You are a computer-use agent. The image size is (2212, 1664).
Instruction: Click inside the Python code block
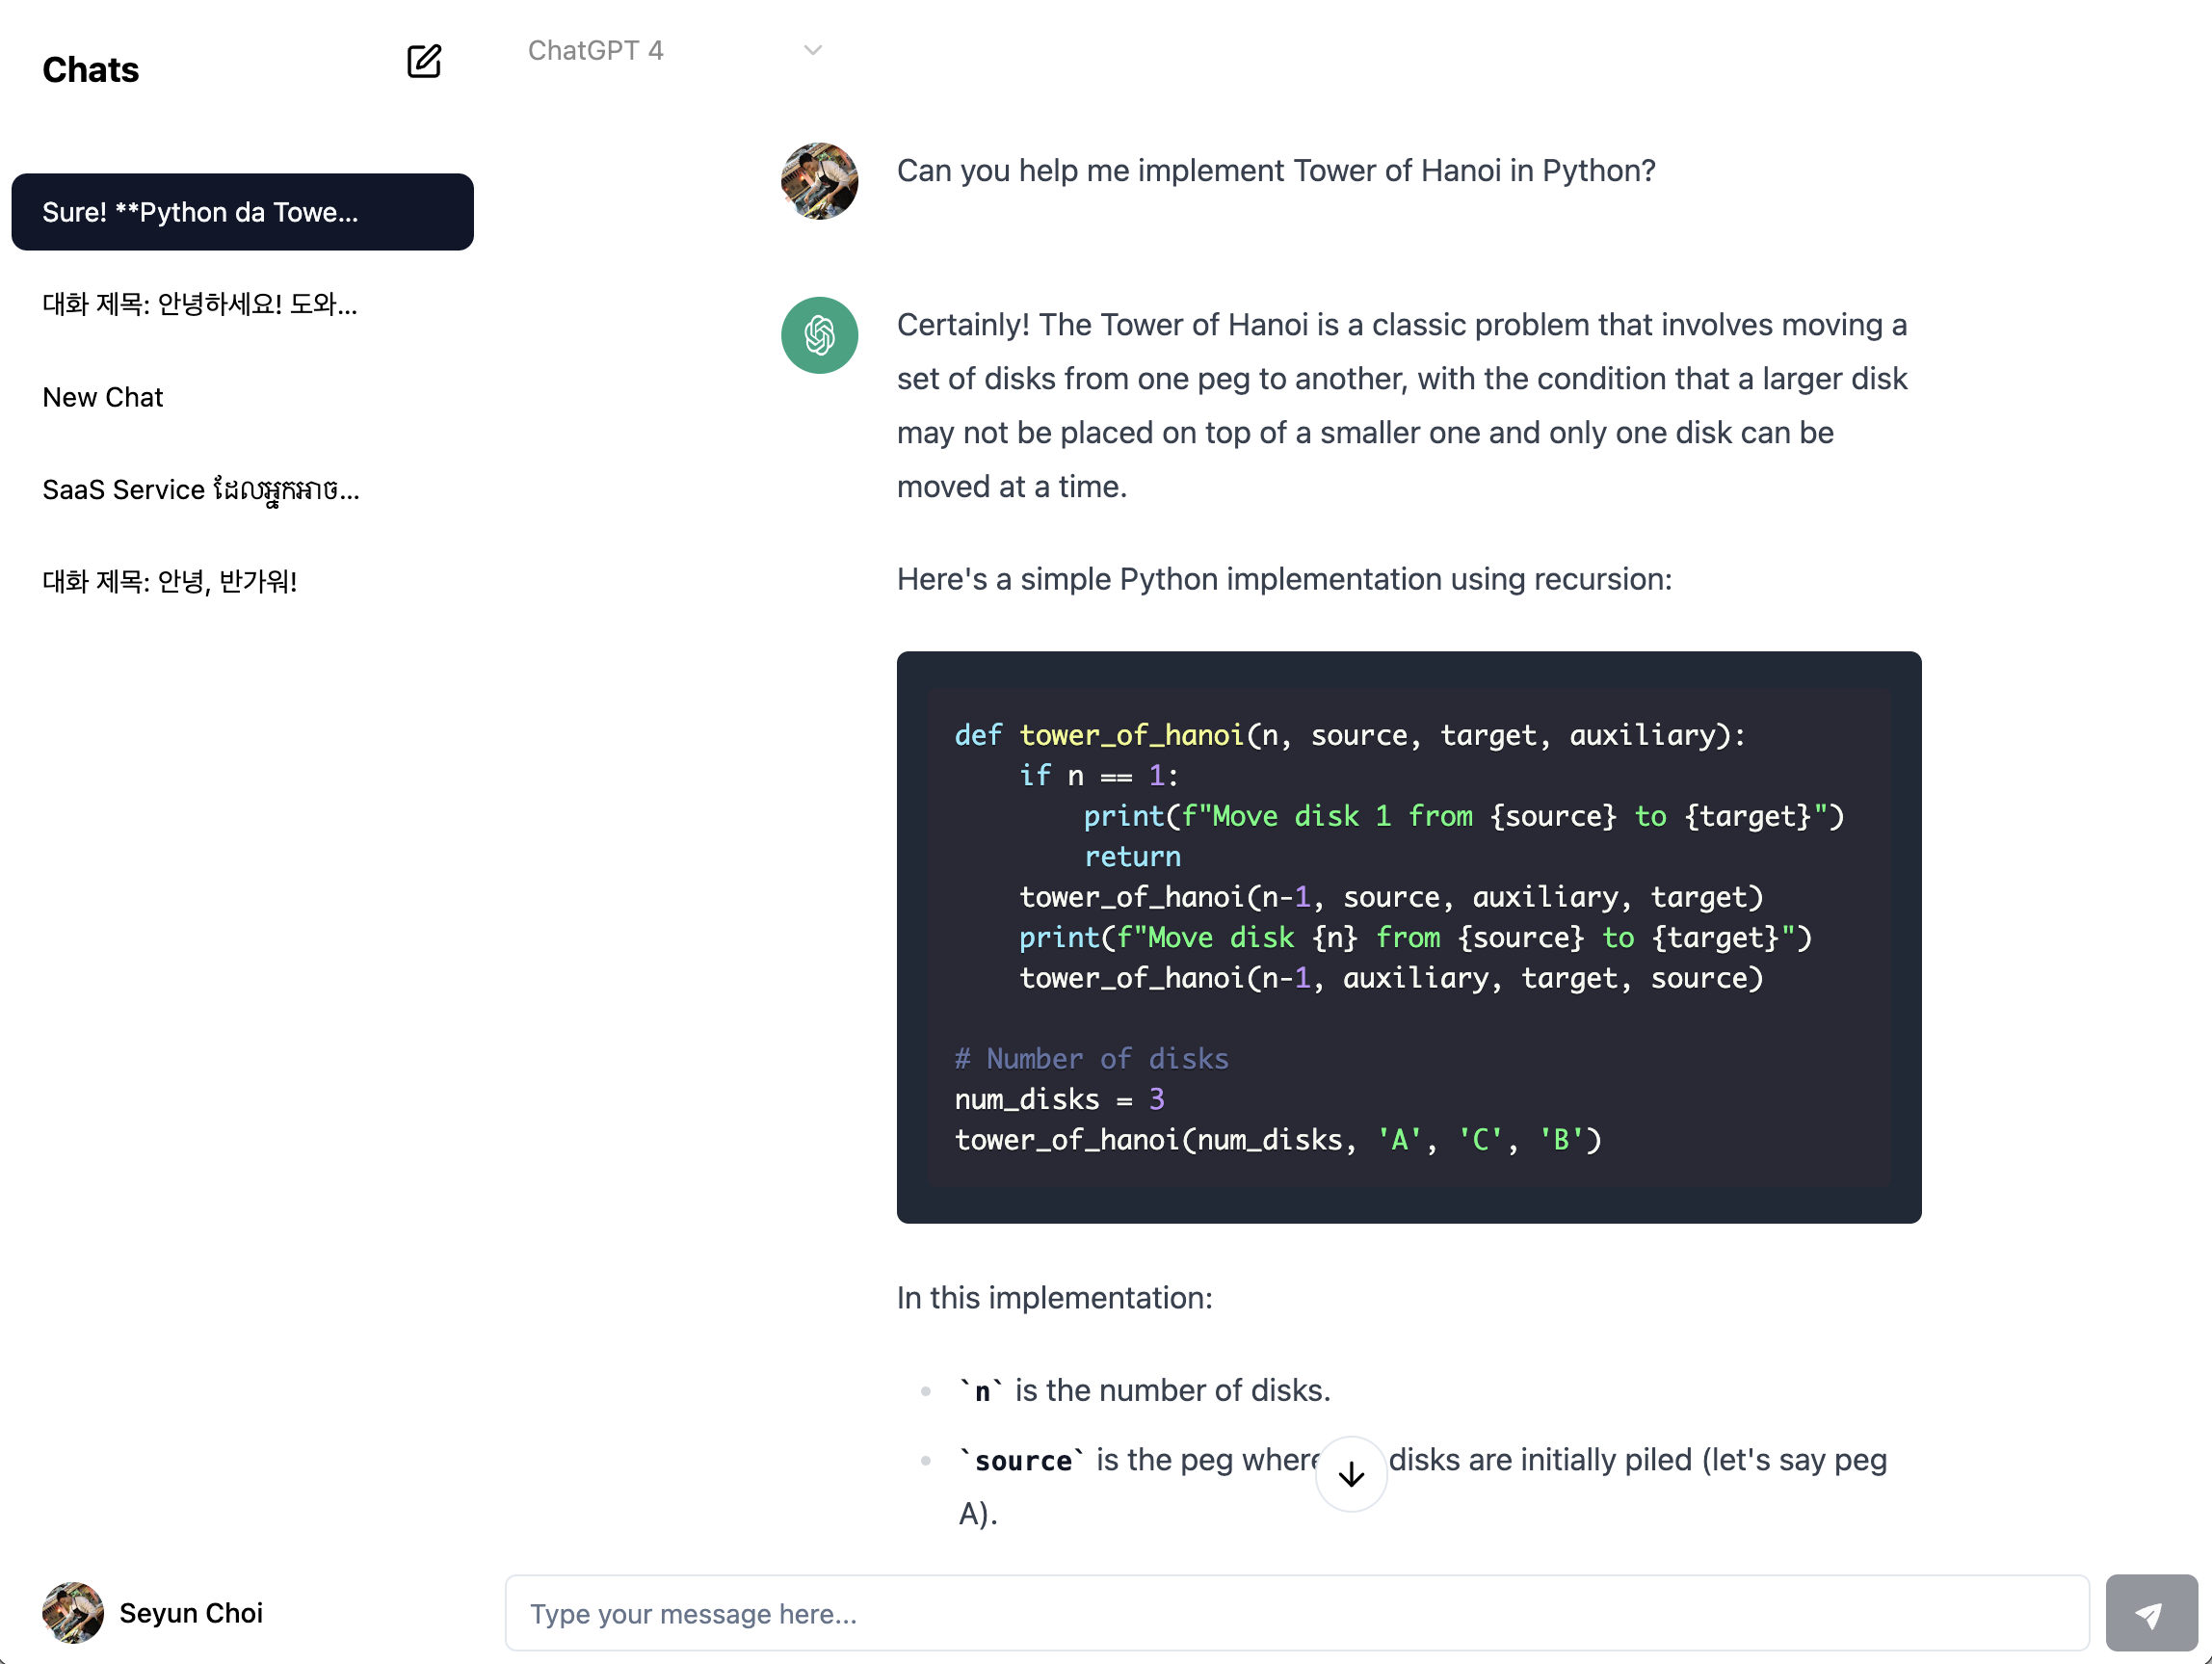1409,937
